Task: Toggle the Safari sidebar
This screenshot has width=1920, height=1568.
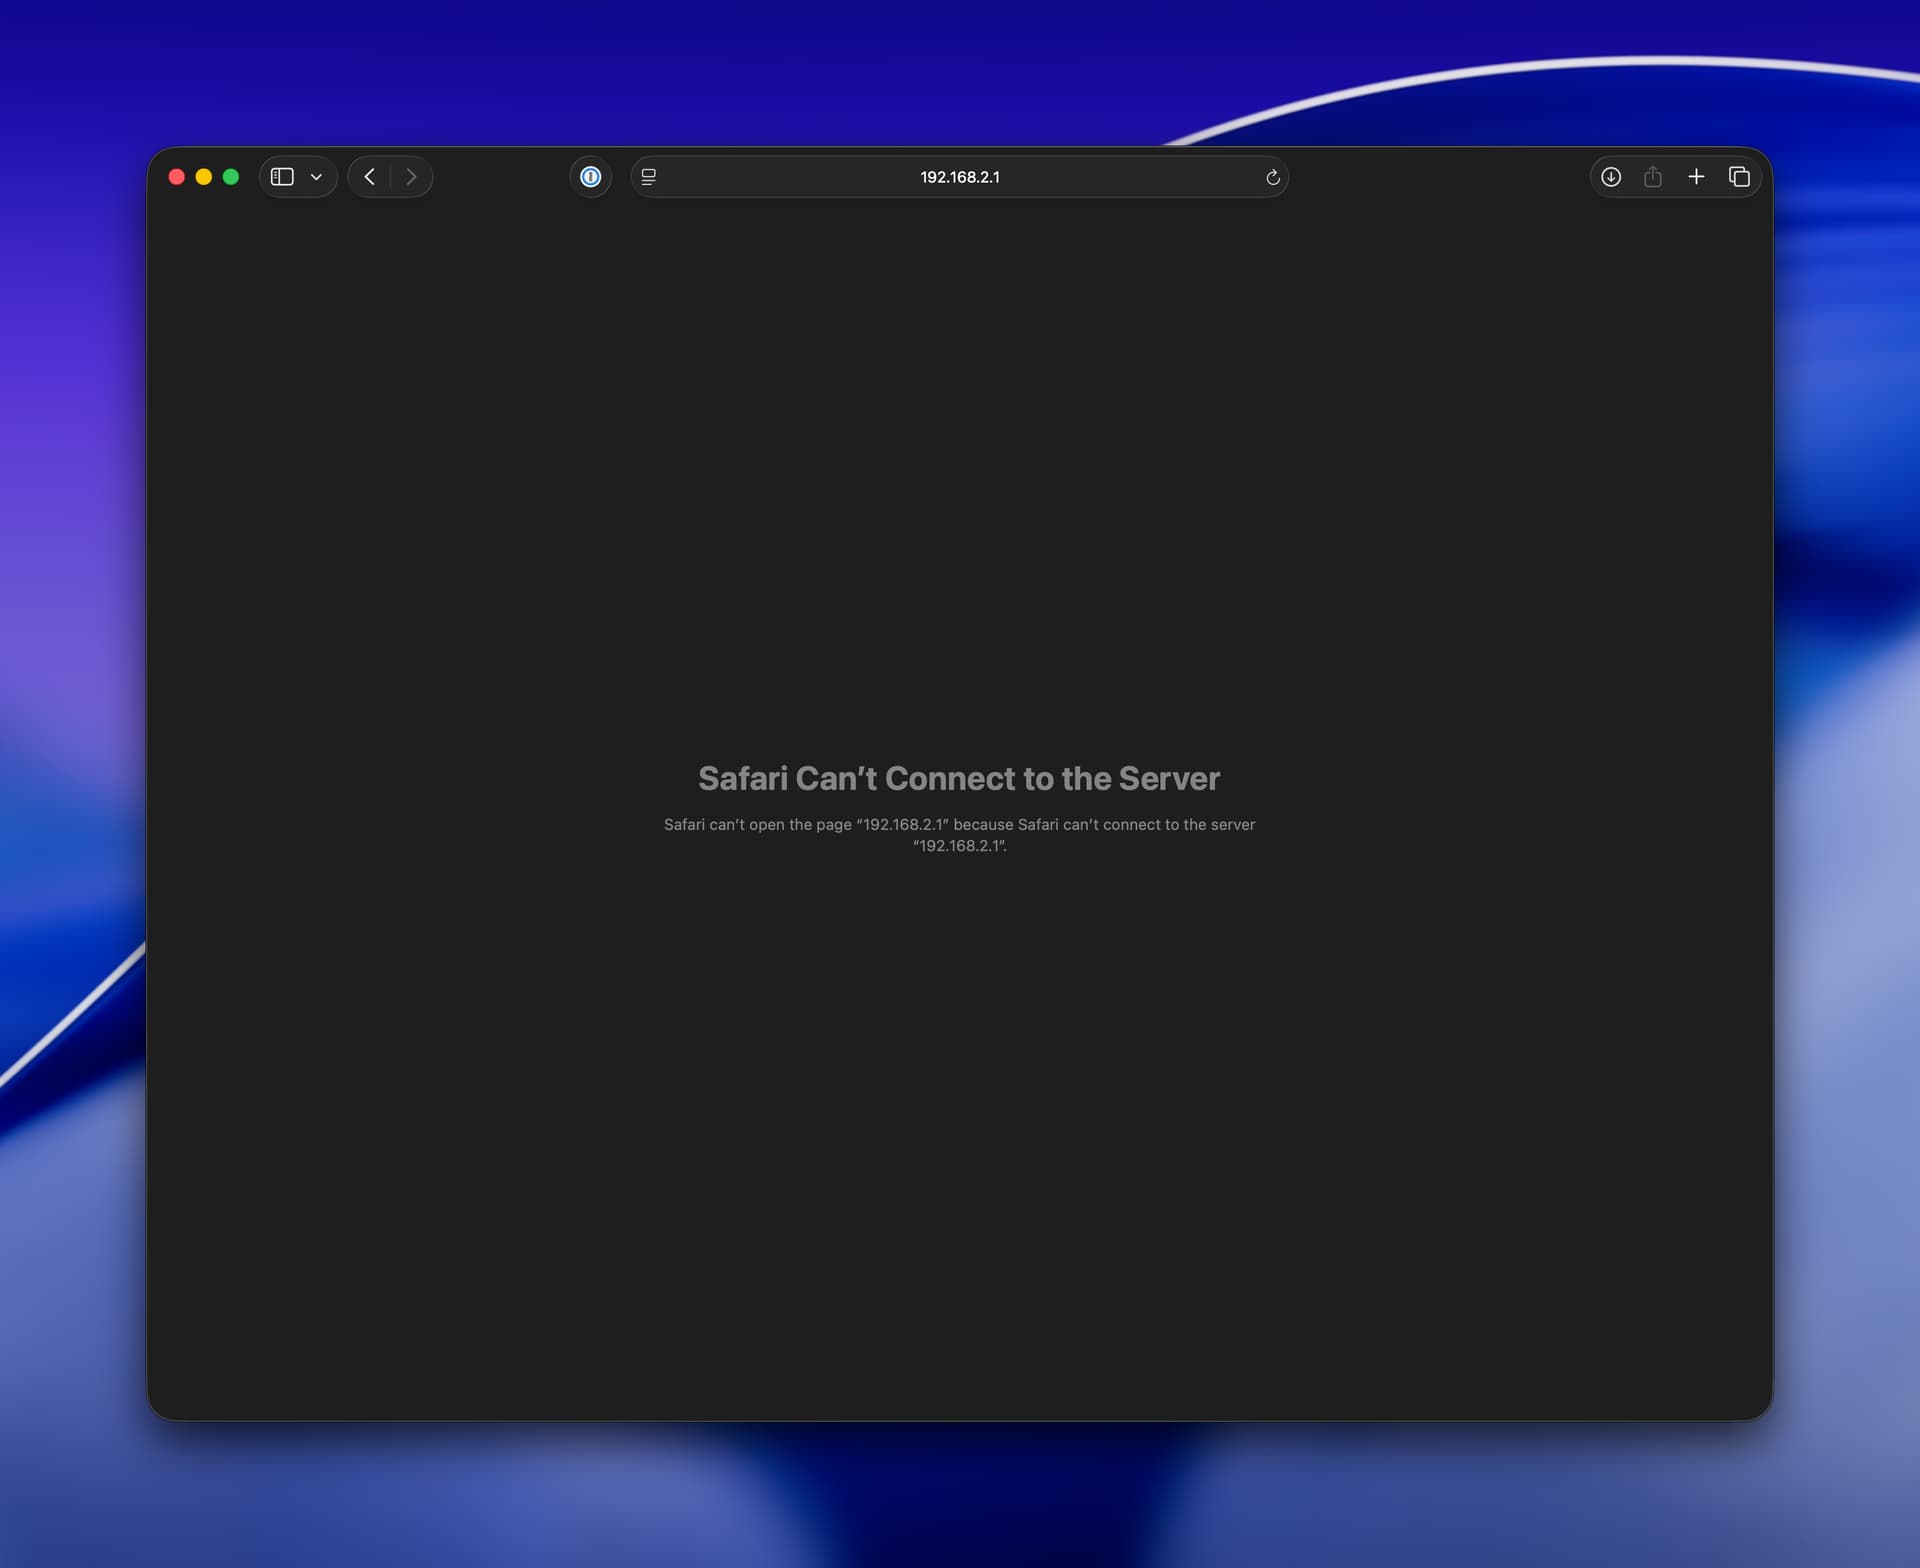Action: [x=282, y=177]
